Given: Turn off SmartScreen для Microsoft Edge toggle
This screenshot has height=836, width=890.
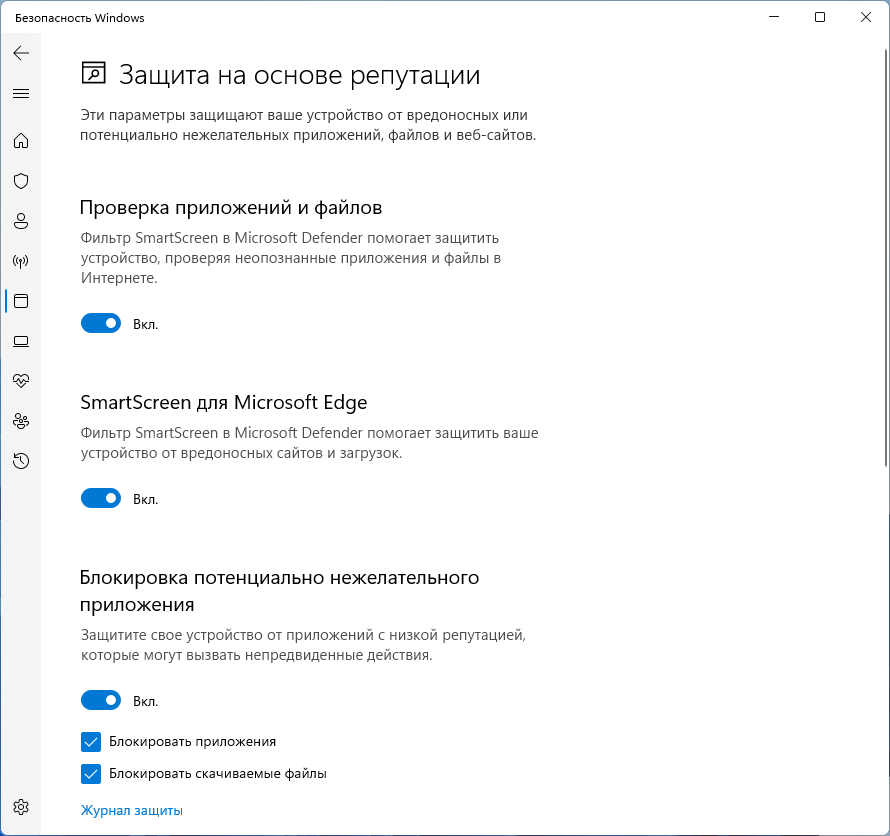Looking at the screenshot, I should click(x=101, y=499).
